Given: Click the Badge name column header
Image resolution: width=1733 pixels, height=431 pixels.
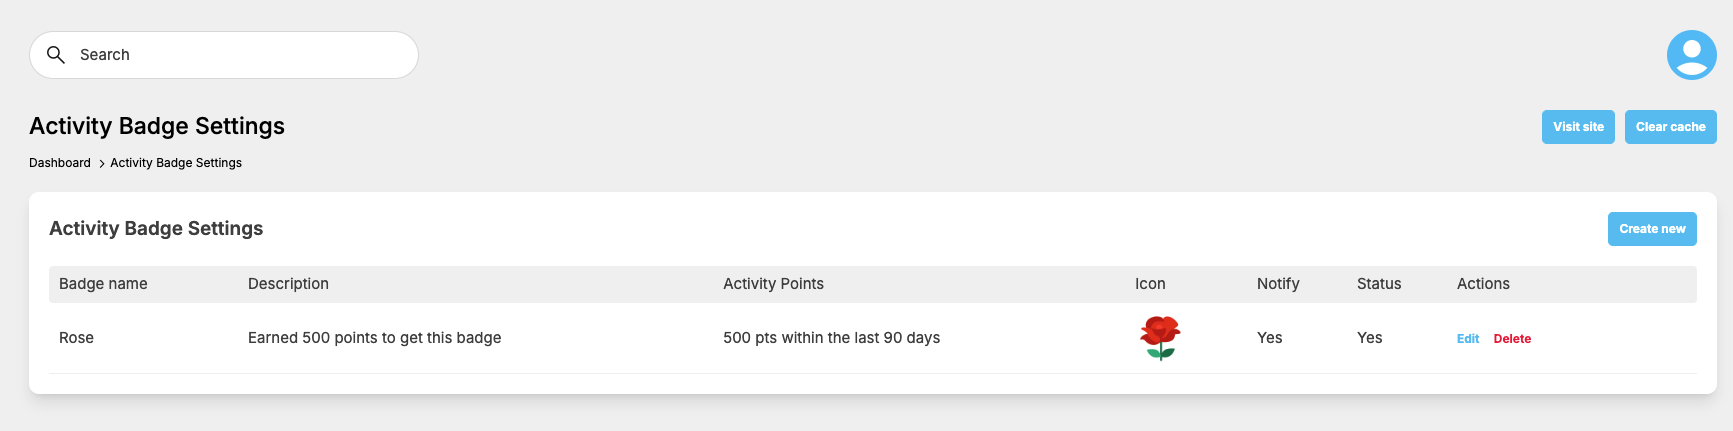Looking at the screenshot, I should tap(103, 284).
